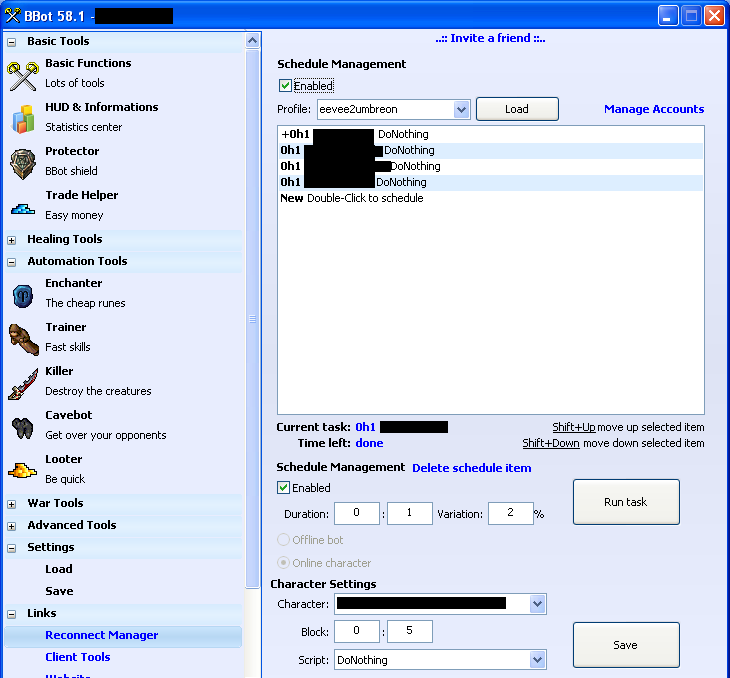
Task: Click the Enchanter rune icon
Action: (23, 294)
